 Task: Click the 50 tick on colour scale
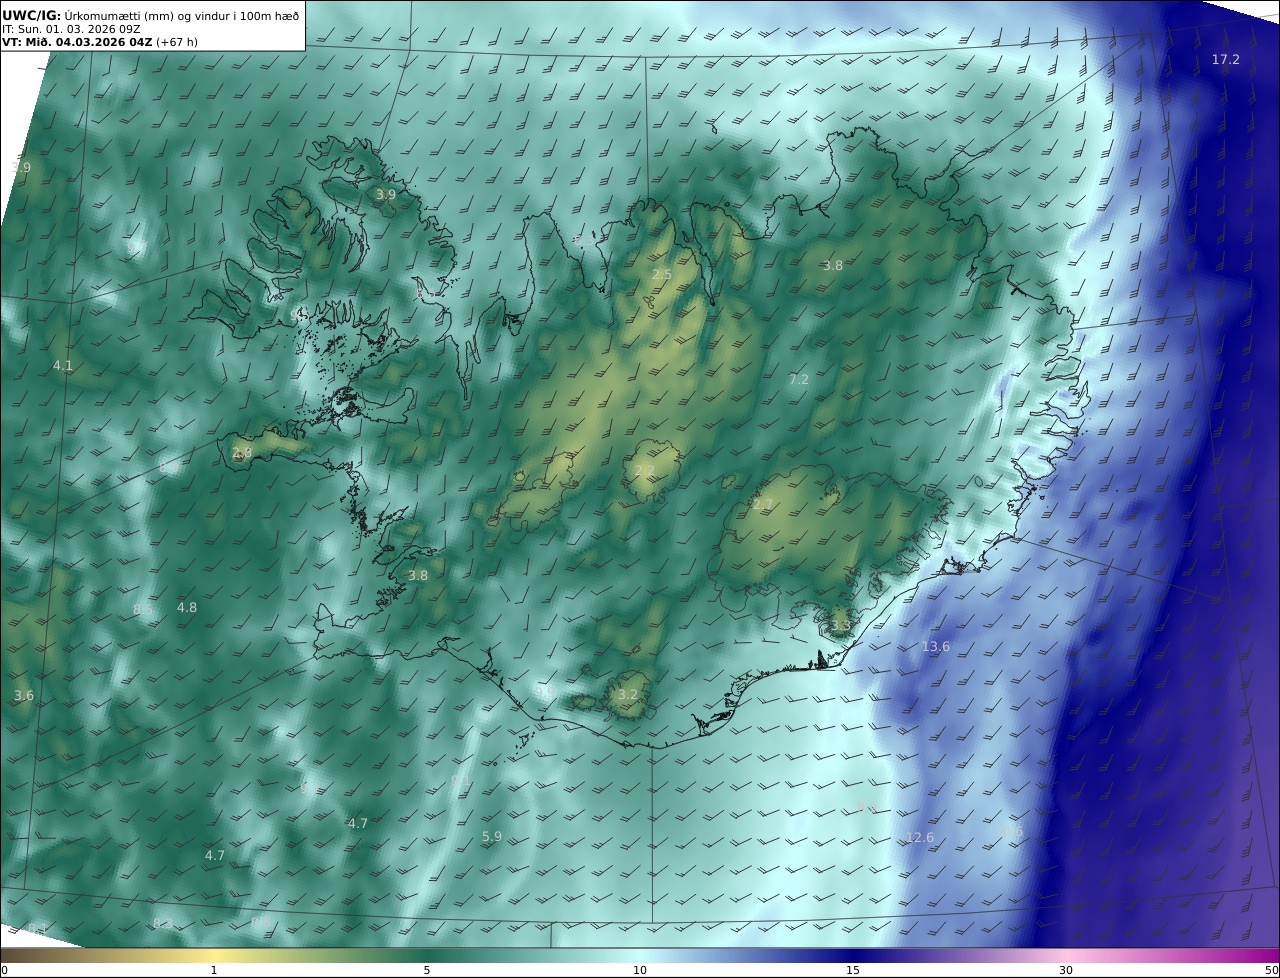click(x=1272, y=970)
